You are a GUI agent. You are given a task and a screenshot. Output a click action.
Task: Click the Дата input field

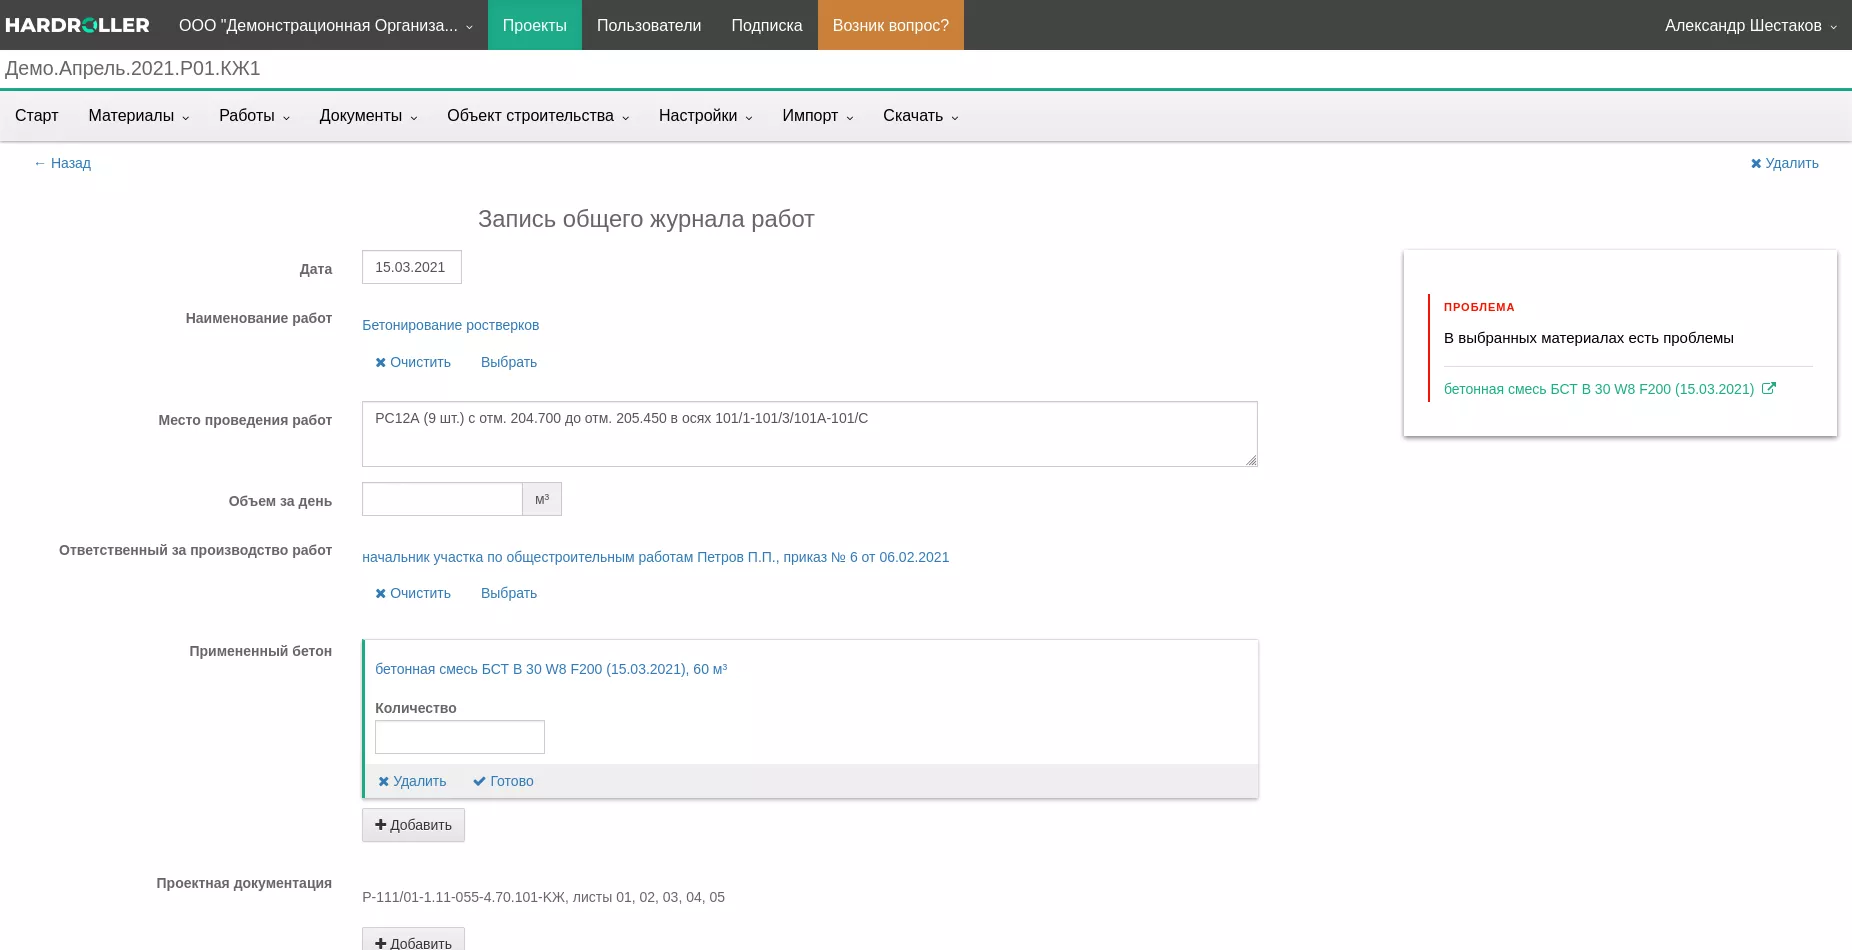point(411,267)
